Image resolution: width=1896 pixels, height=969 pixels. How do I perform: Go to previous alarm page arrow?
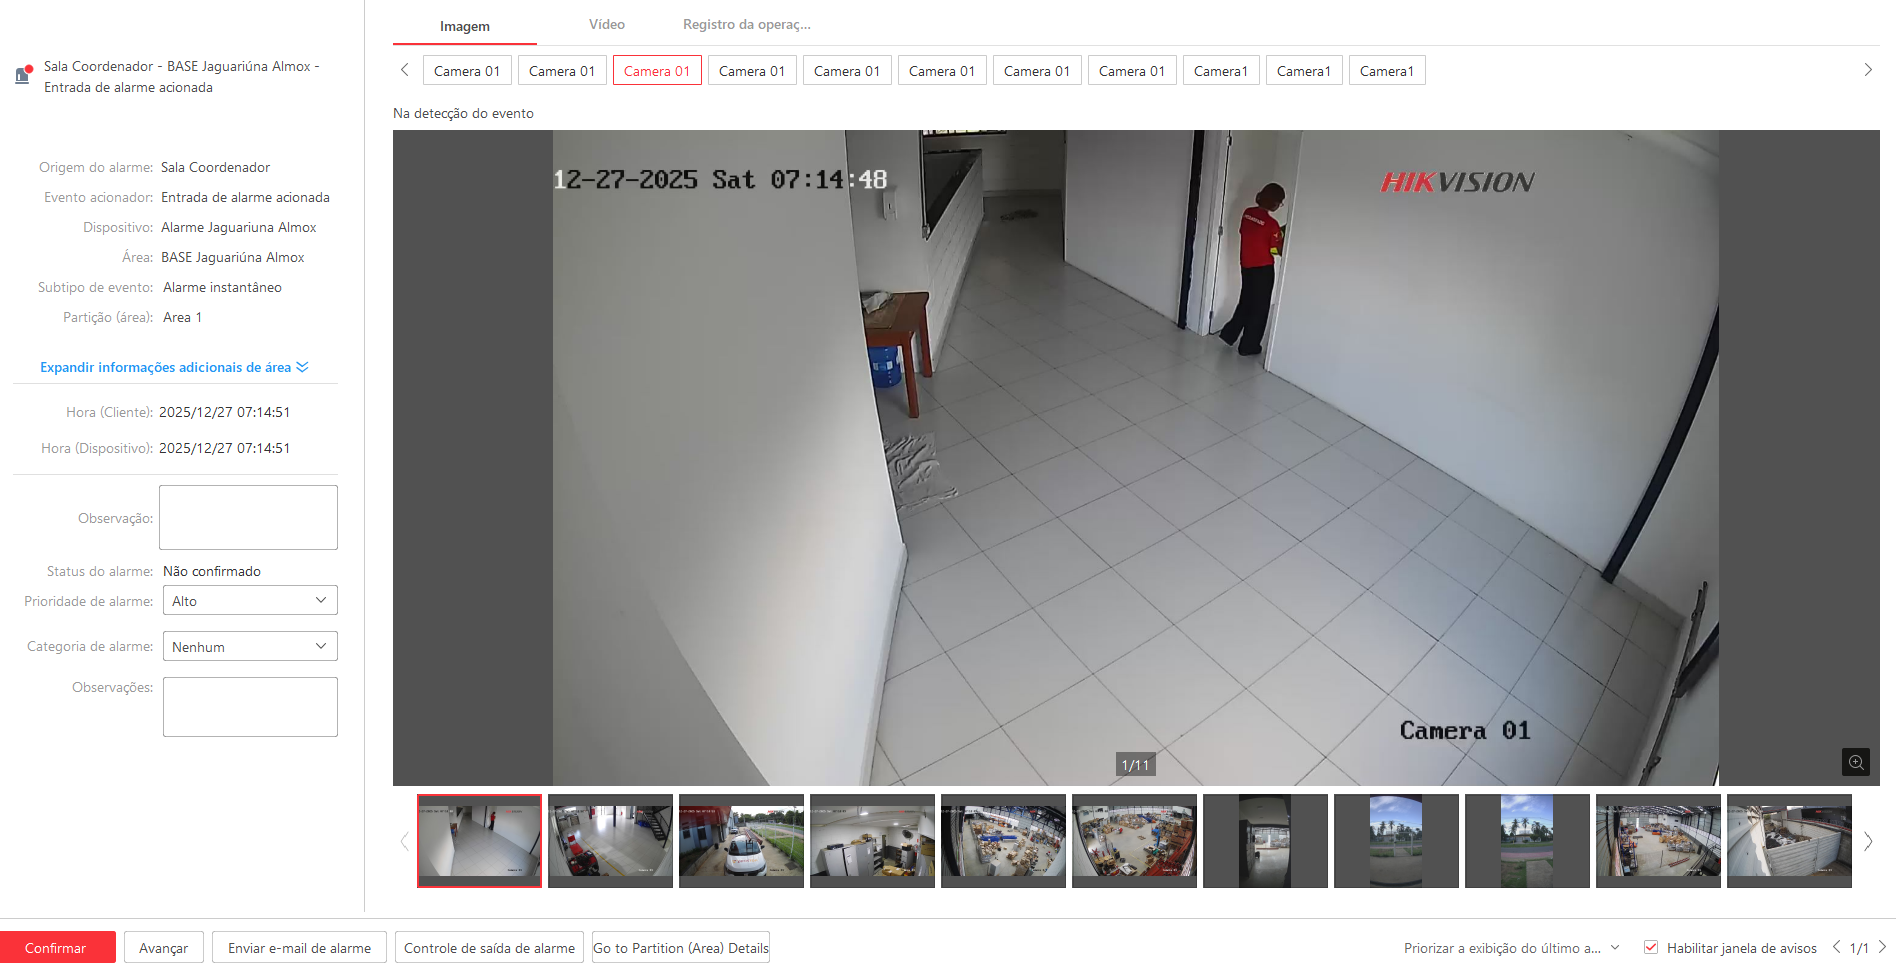(x=1836, y=947)
